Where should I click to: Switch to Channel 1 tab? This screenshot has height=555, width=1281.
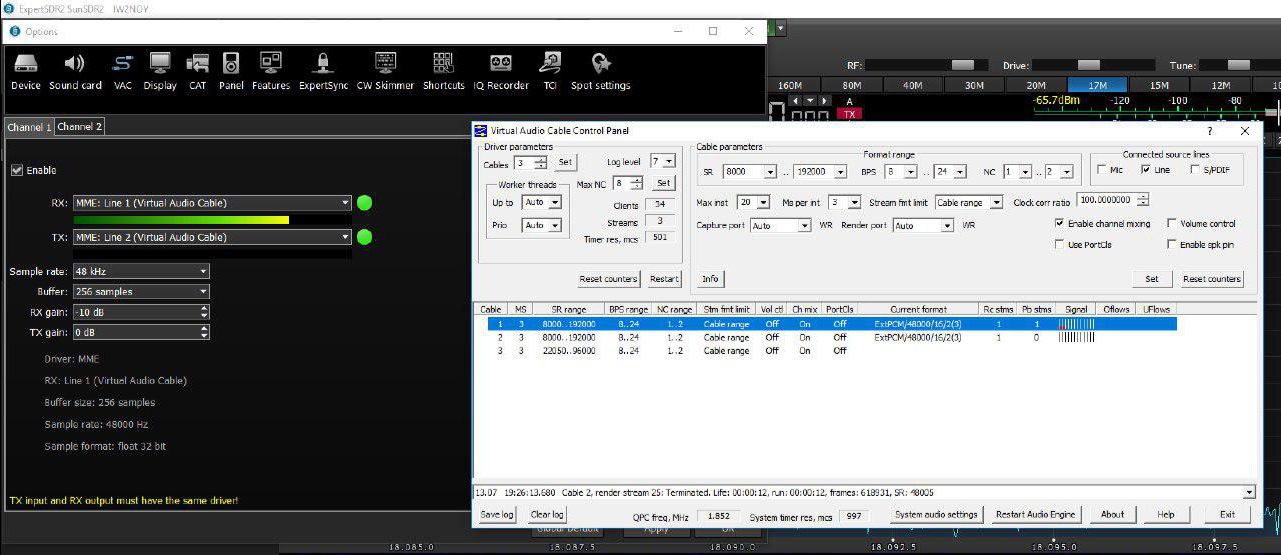pyautogui.click(x=29, y=127)
